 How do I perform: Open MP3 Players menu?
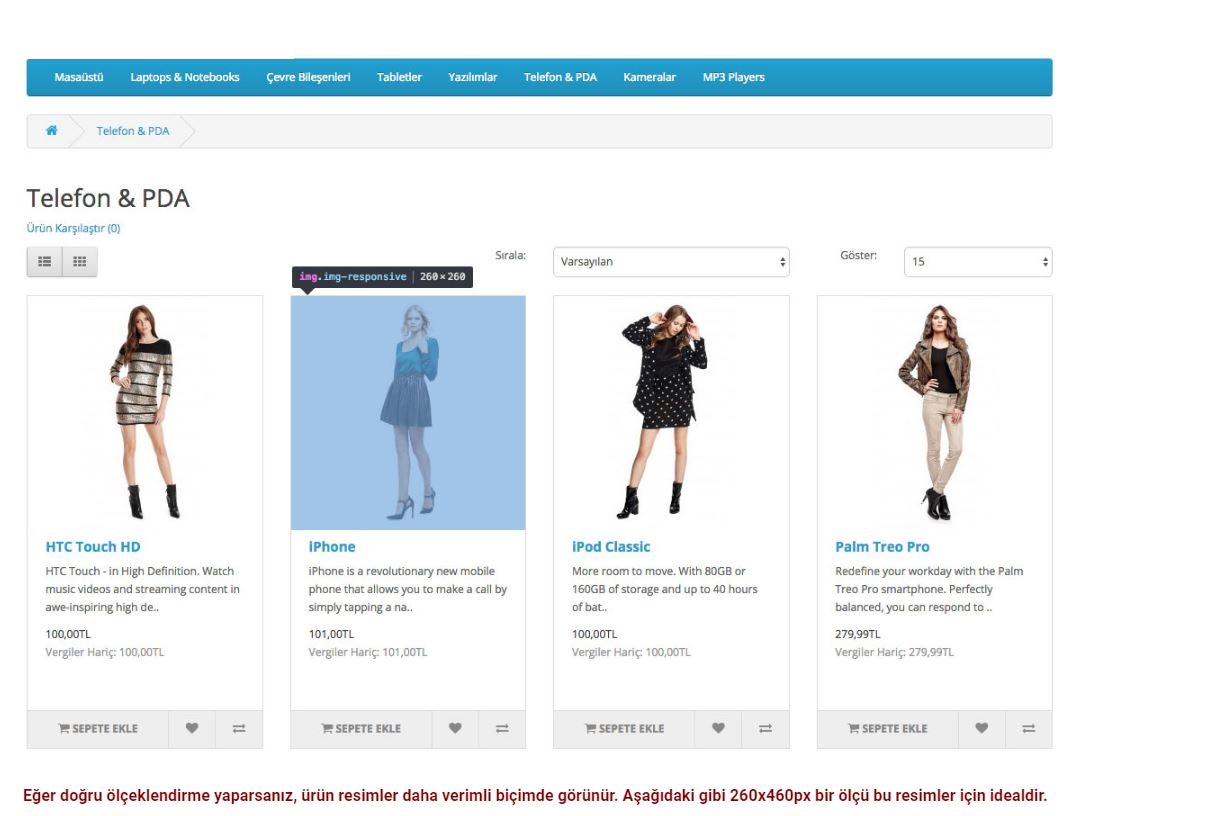(733, 77)
